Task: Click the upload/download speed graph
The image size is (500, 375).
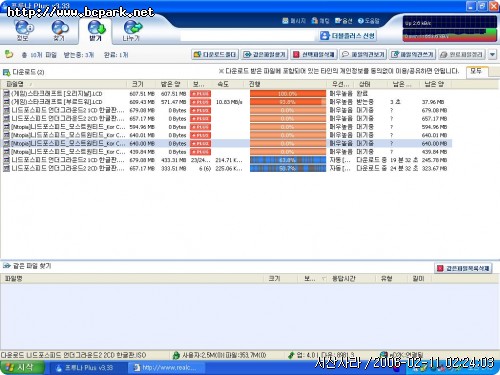Action: (x=450, y=29)
